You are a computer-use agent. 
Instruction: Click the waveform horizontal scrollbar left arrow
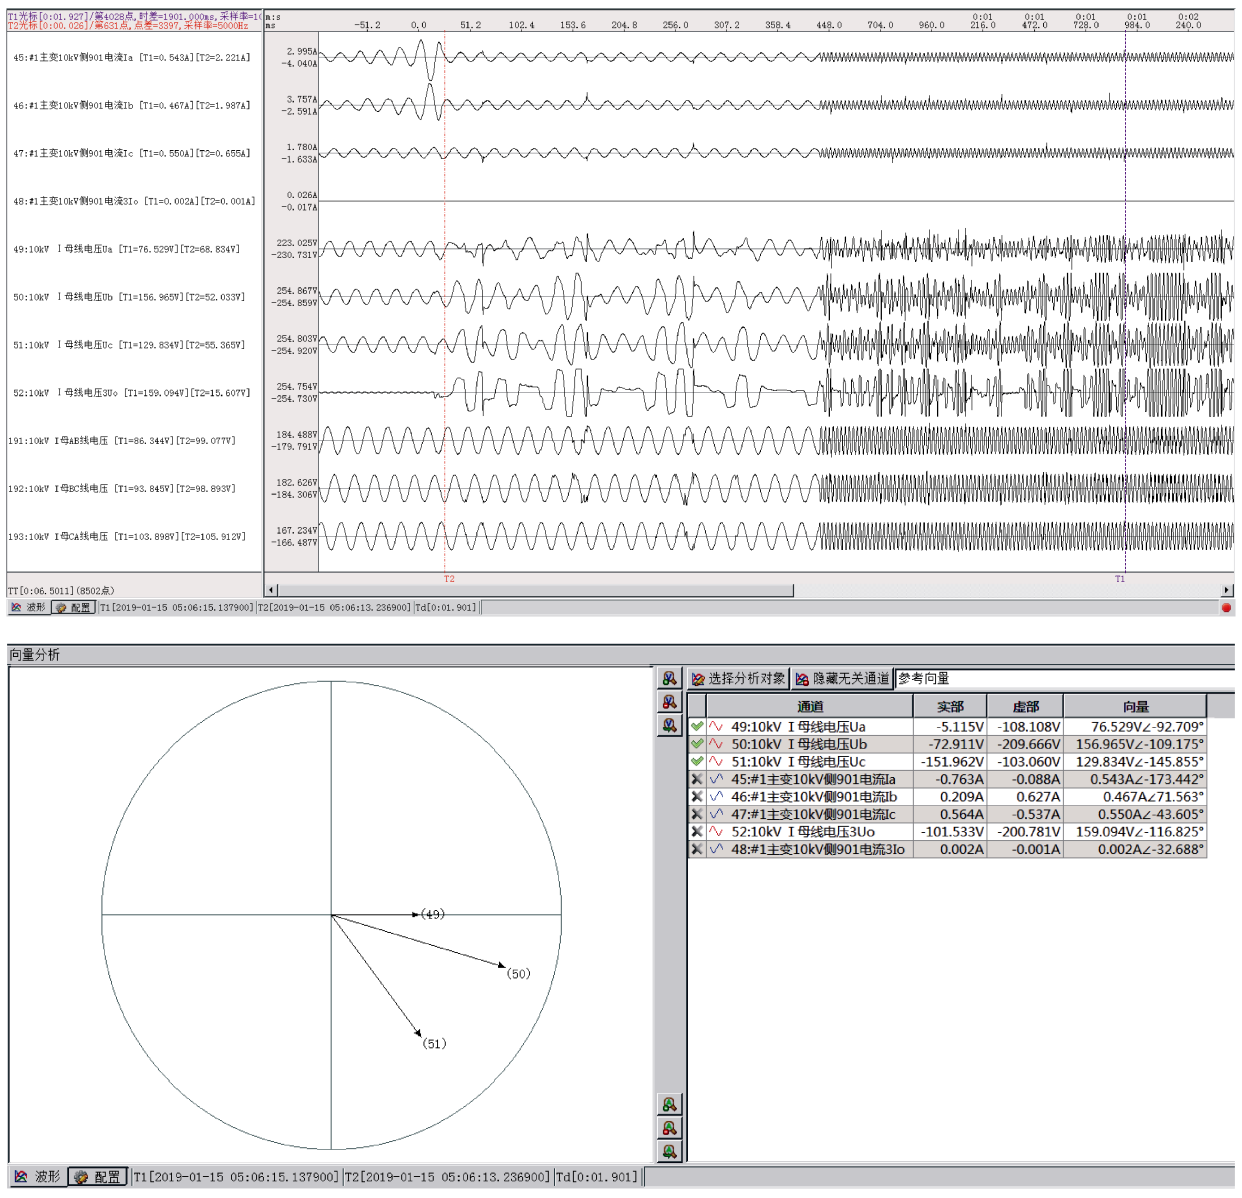point(271,590)
